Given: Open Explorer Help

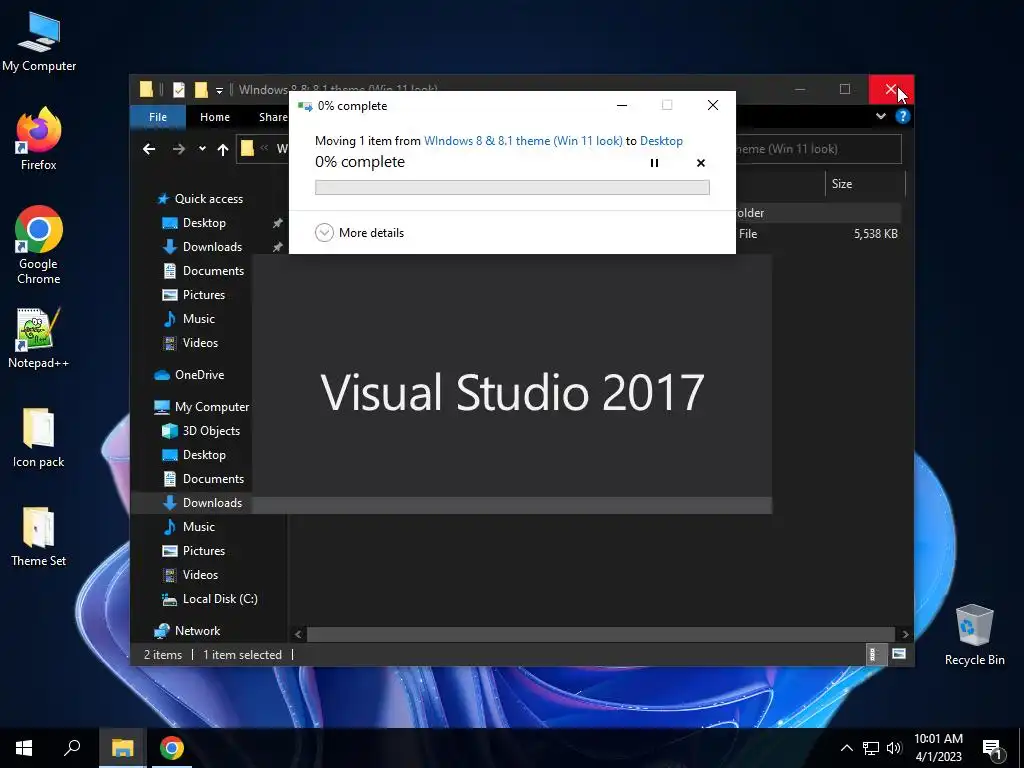Looking at the screenshot, I should pyautogui.click(x=903, y=116).
